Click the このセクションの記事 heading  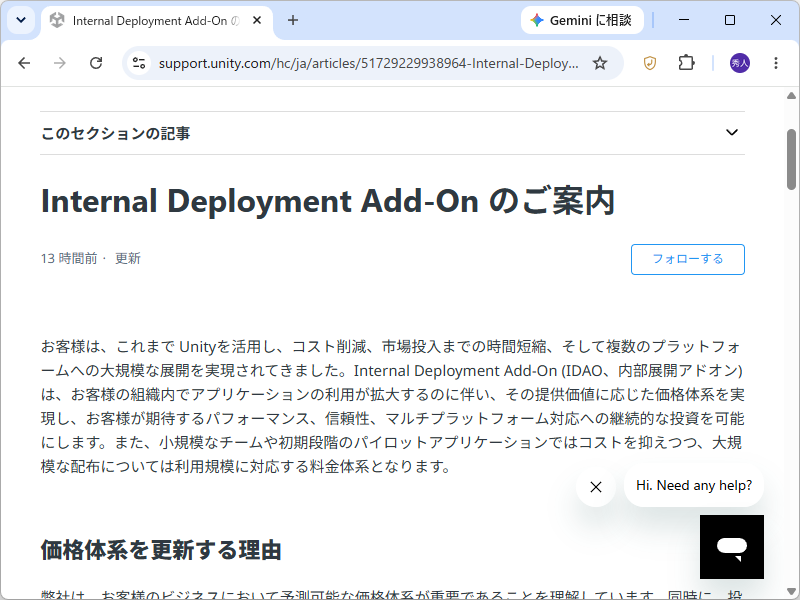[x=115, y=133]
